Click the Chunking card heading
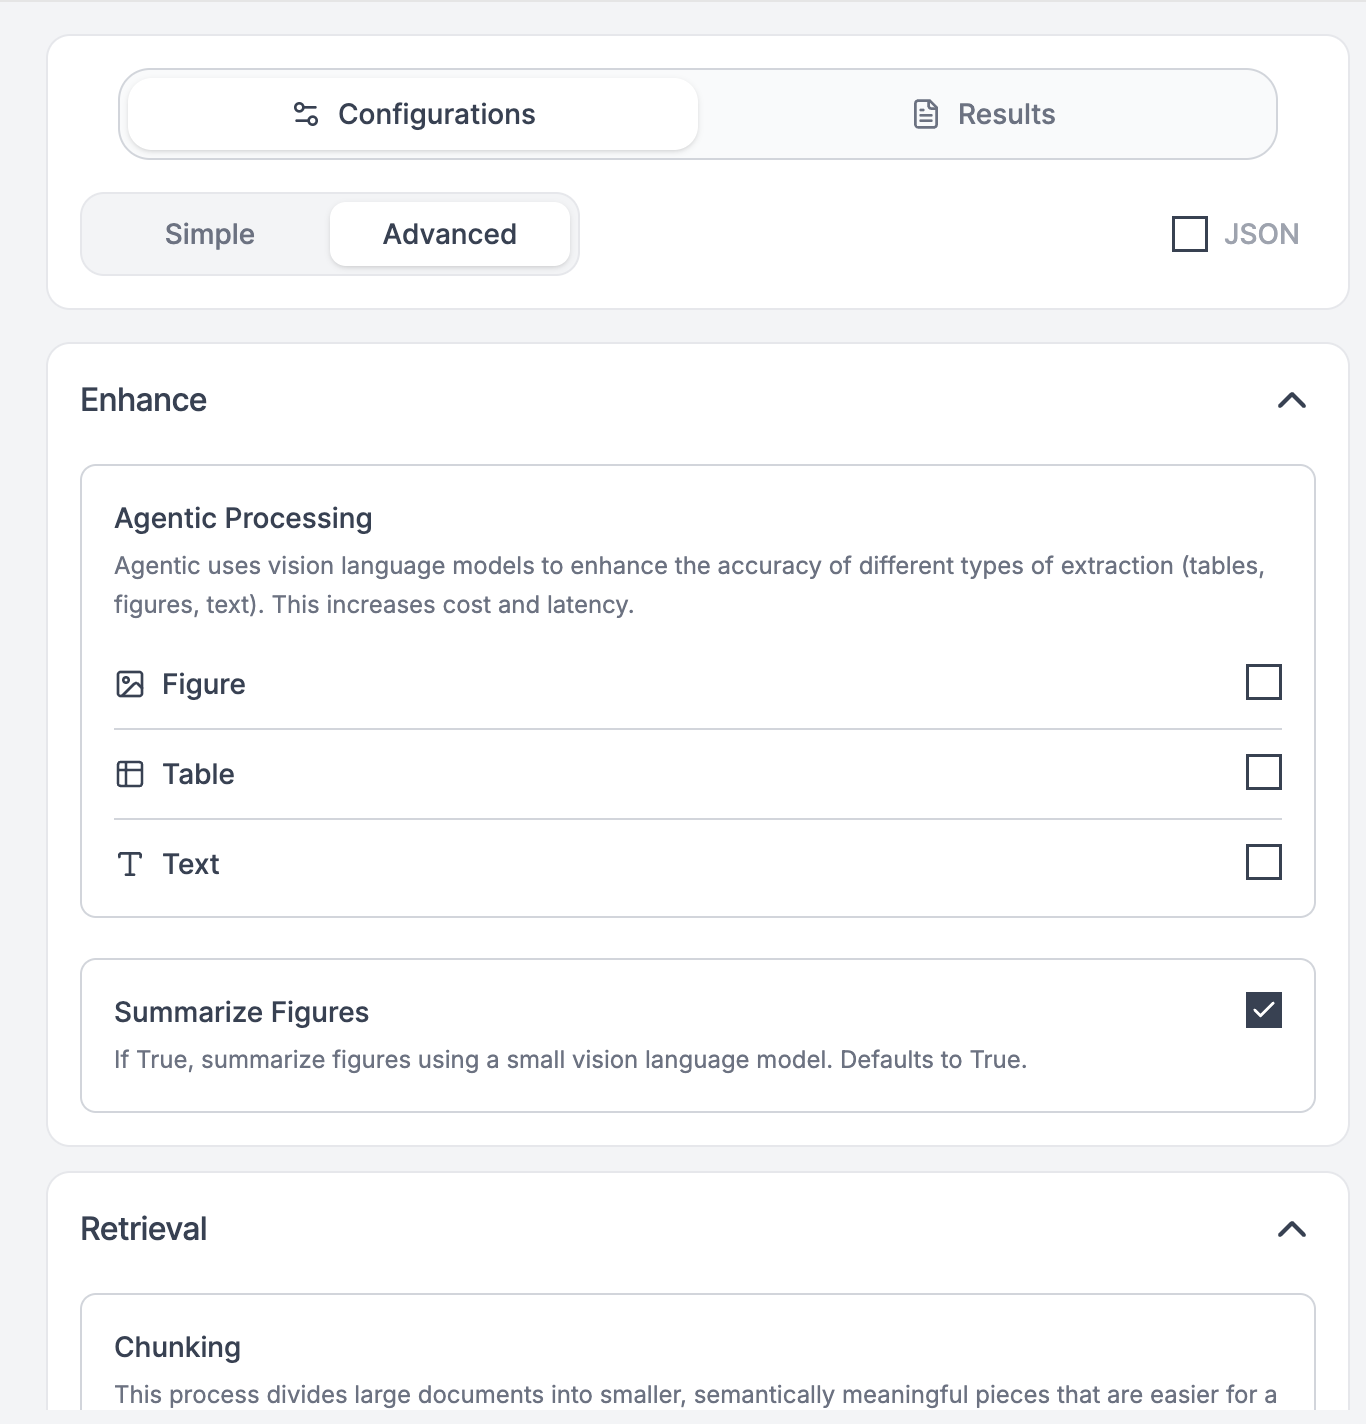The image size is (1366, 1424). click(x=178, y=1347)
